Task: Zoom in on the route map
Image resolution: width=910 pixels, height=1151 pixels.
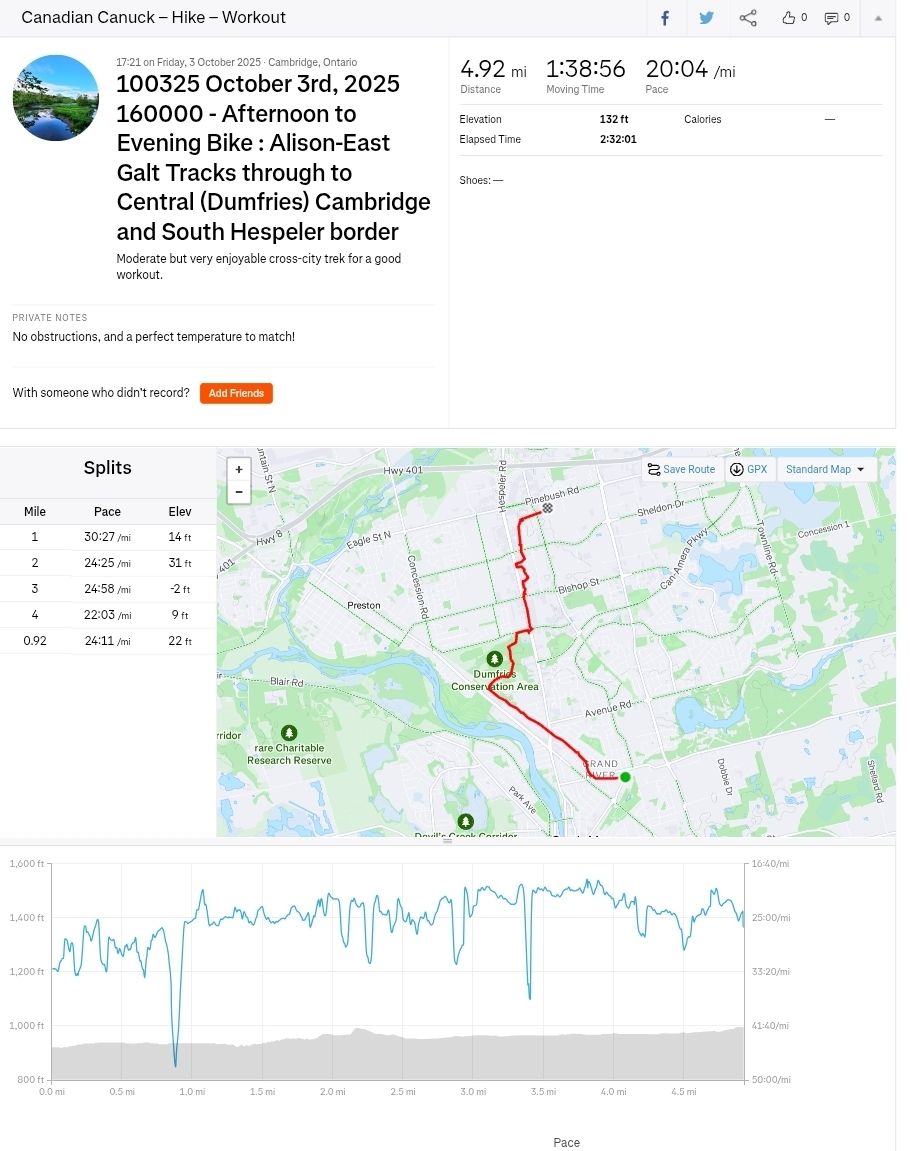Action: pyautogui.click(x=239, y=469)
